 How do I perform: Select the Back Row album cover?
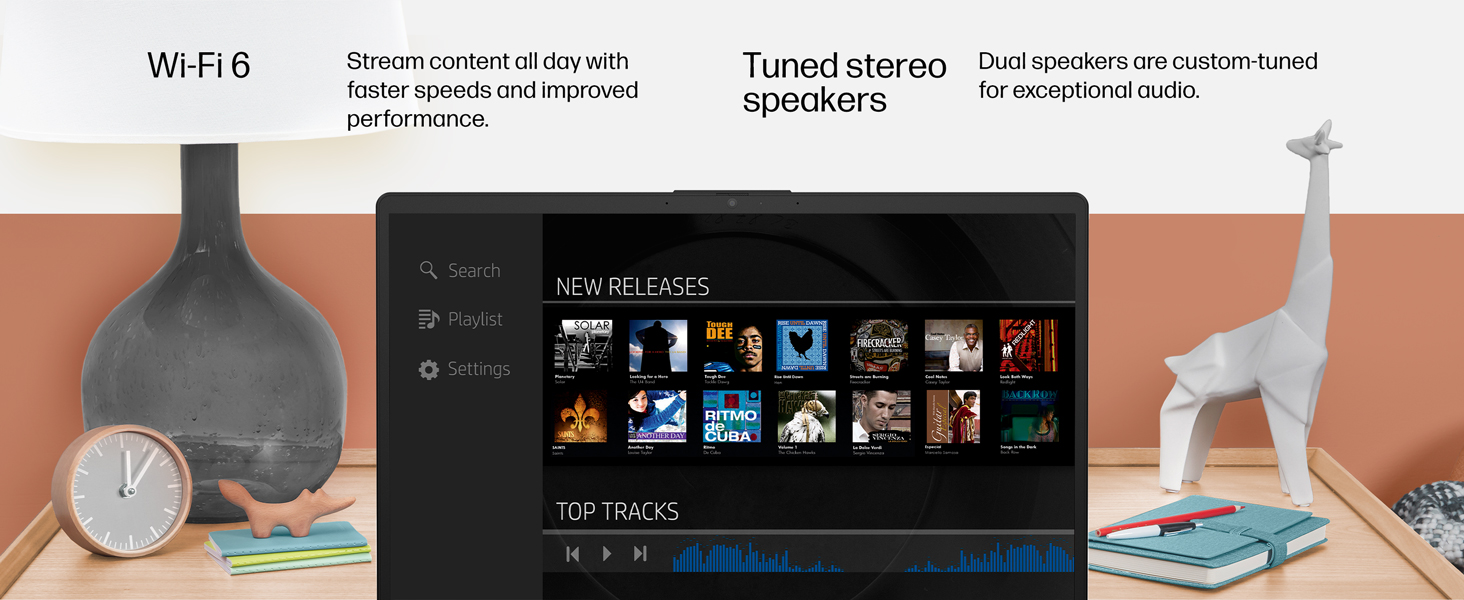click(x=1029, y=417)
